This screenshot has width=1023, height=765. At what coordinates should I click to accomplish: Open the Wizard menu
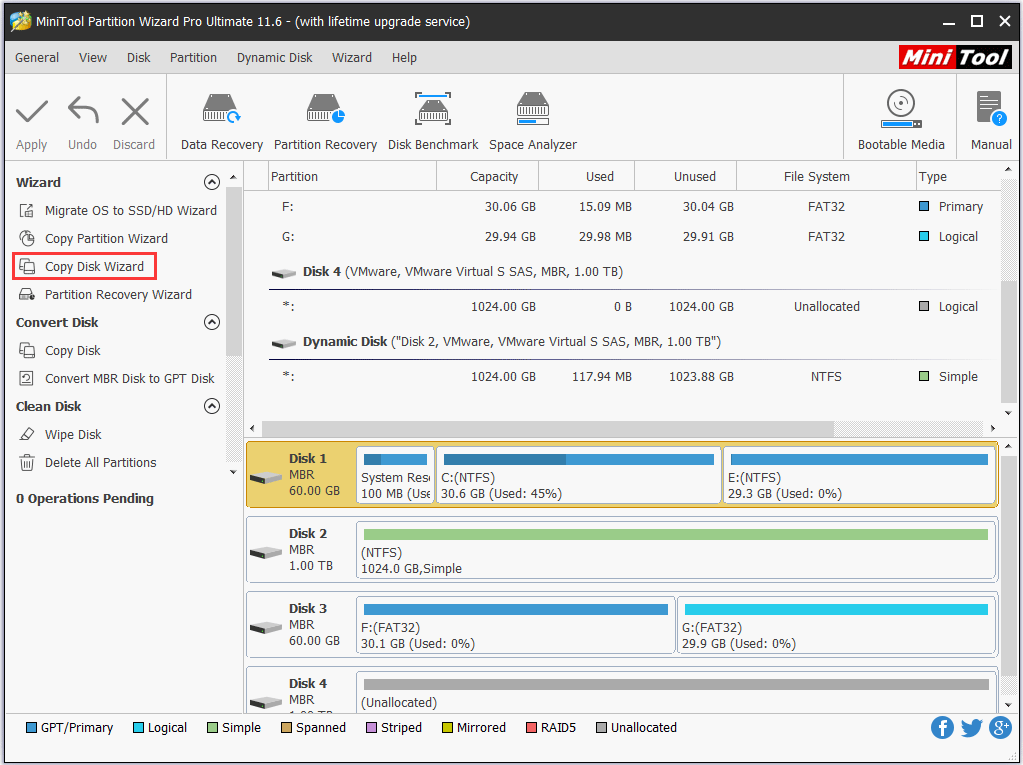(352, 57)
